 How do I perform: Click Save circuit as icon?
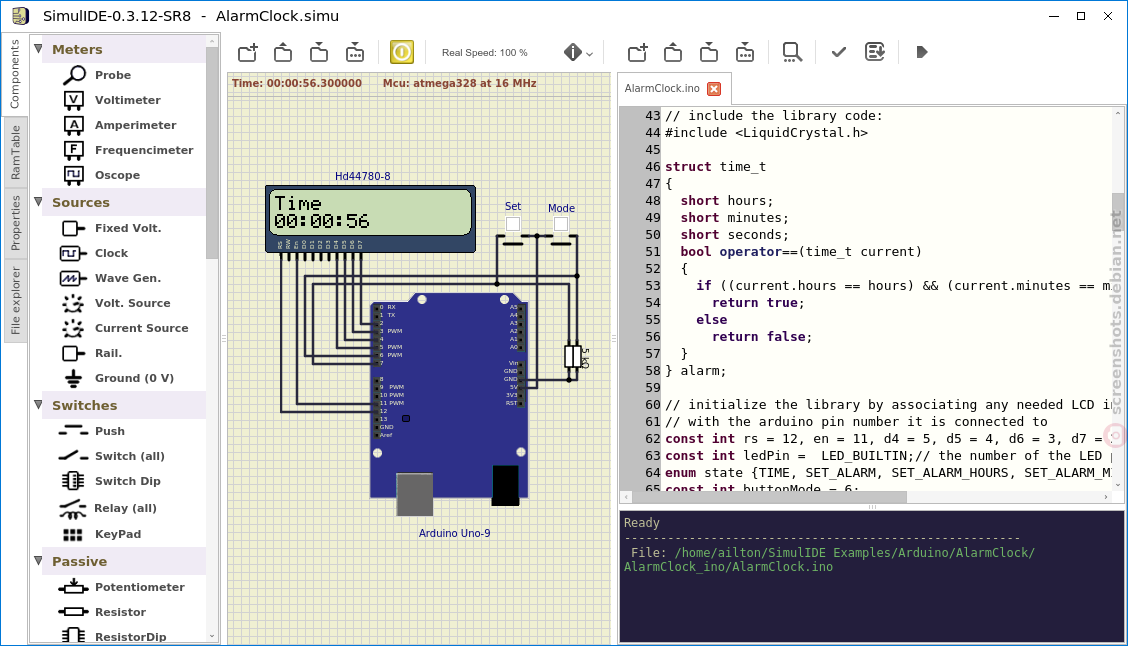(x=355, y=53)
